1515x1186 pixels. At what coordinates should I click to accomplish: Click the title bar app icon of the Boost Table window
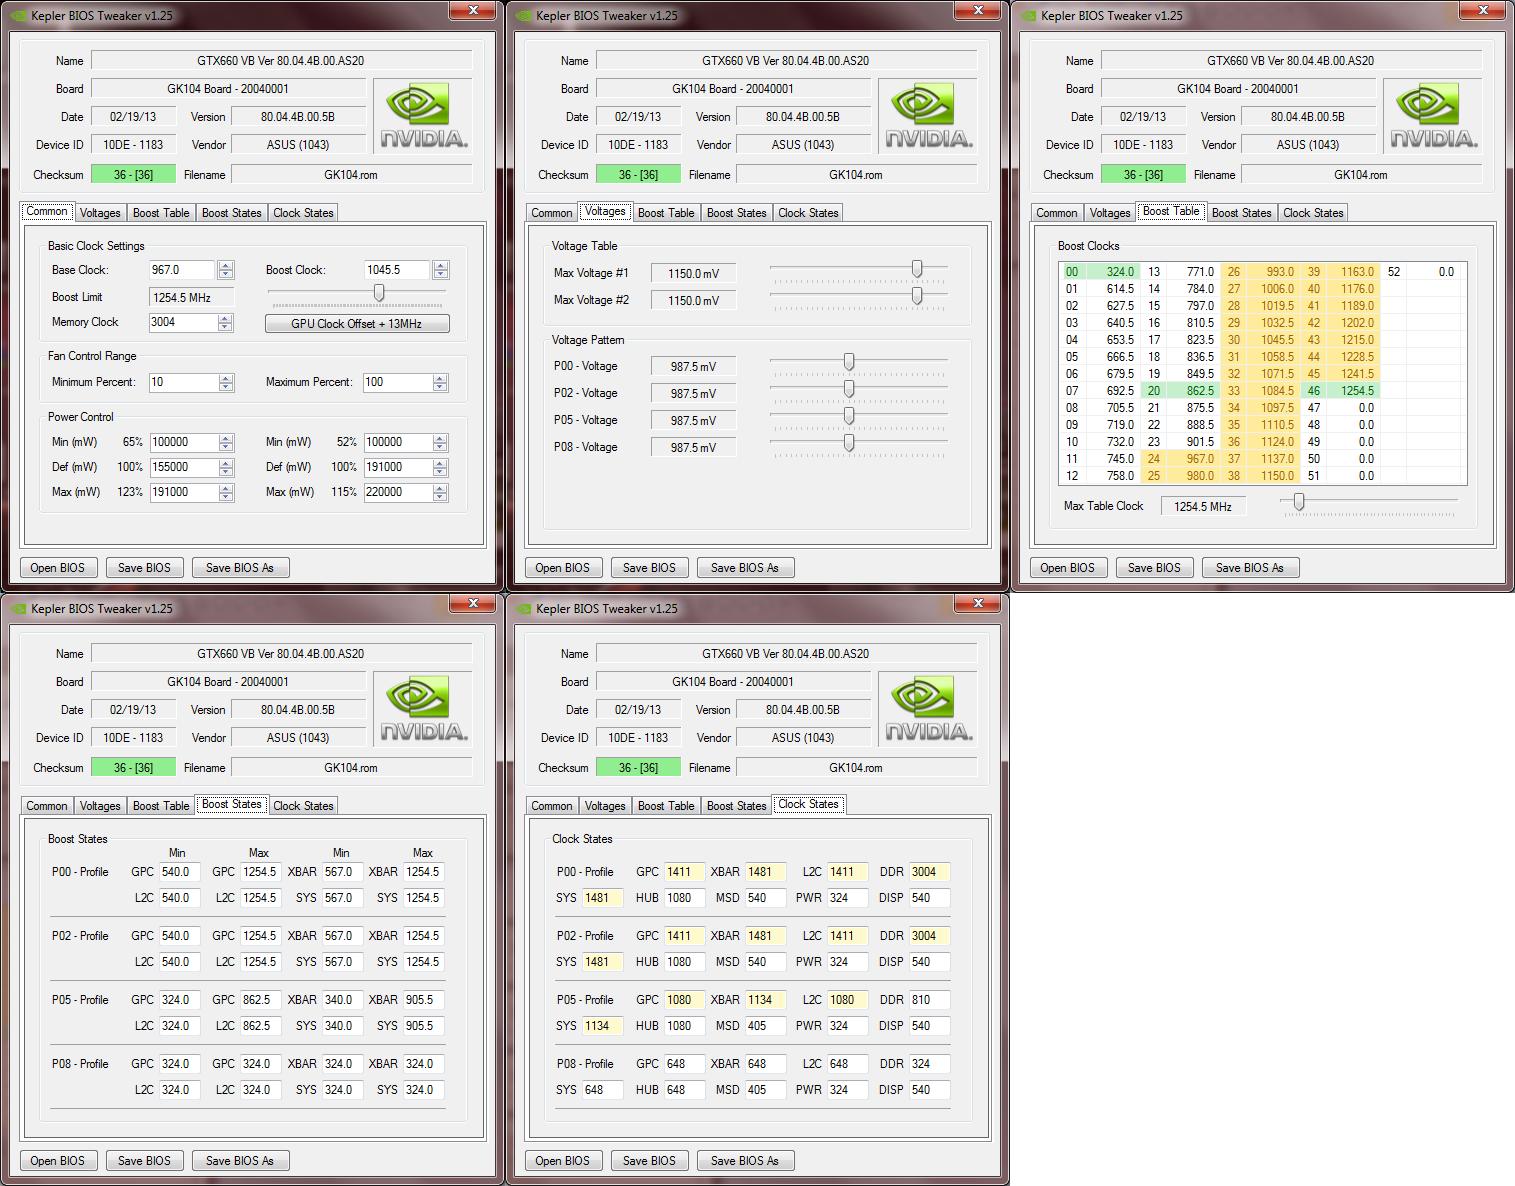[x=1028, y=15]
